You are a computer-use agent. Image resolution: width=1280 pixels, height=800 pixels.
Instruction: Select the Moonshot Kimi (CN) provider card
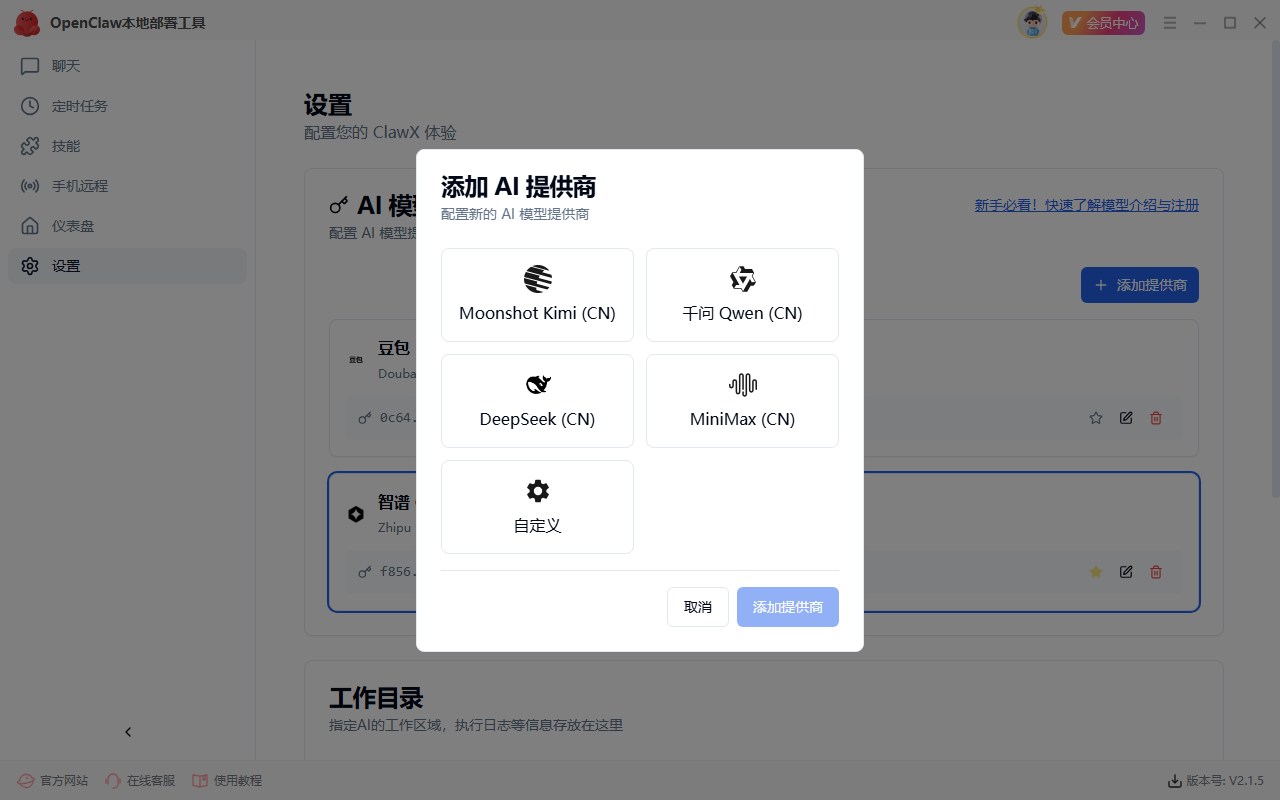click(537, 295)
